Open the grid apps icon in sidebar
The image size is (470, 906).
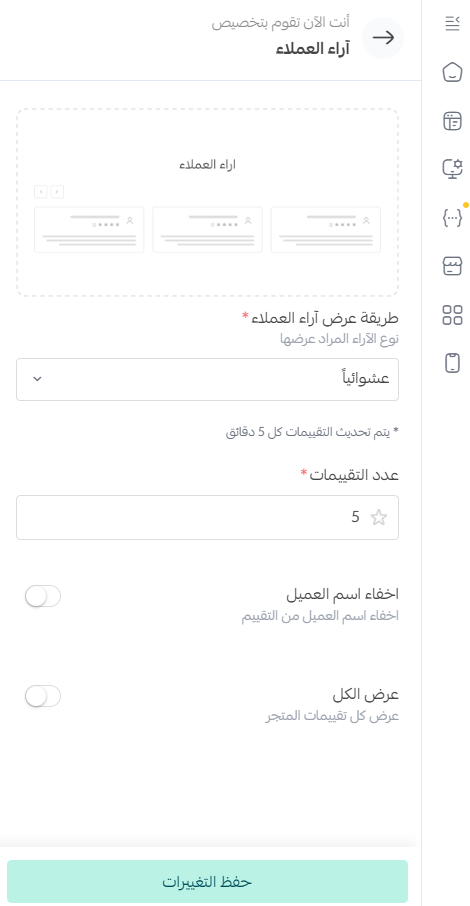coord(452,315)
